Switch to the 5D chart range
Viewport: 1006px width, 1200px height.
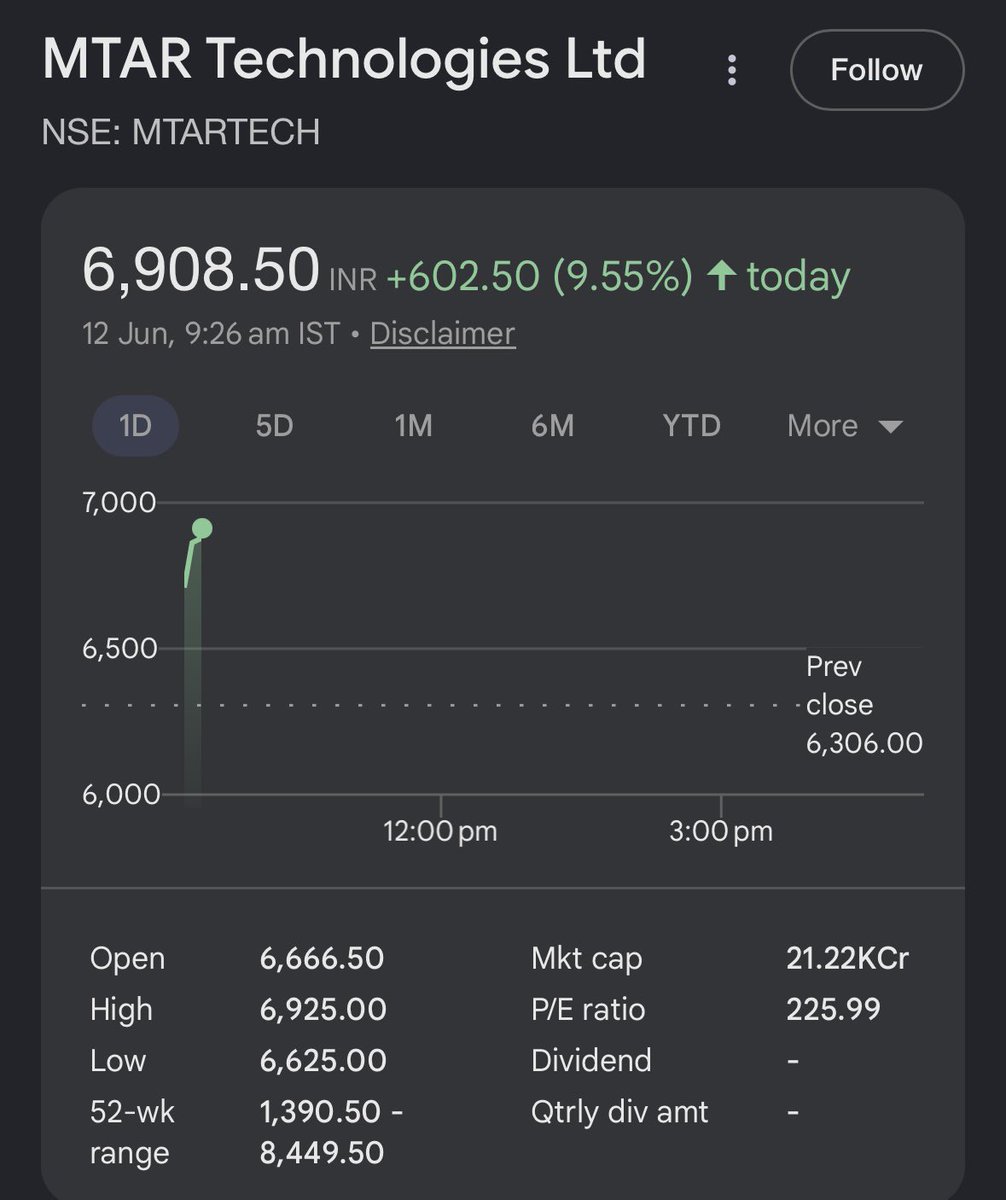click(274, 426)
